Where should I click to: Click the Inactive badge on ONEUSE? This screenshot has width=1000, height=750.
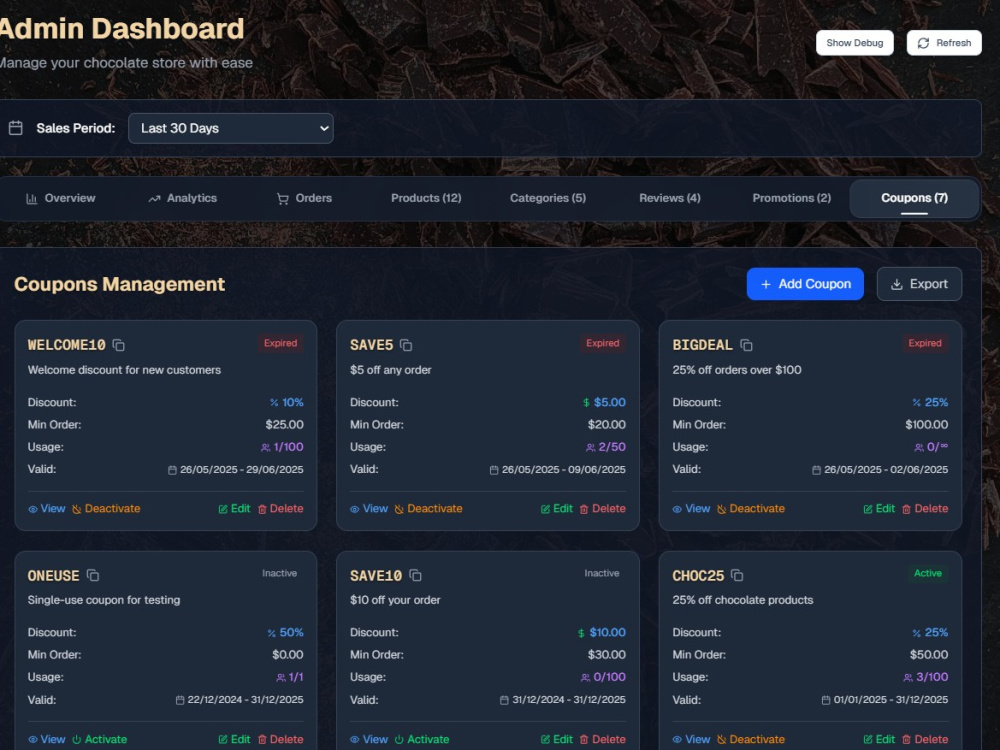click(279, 573)
